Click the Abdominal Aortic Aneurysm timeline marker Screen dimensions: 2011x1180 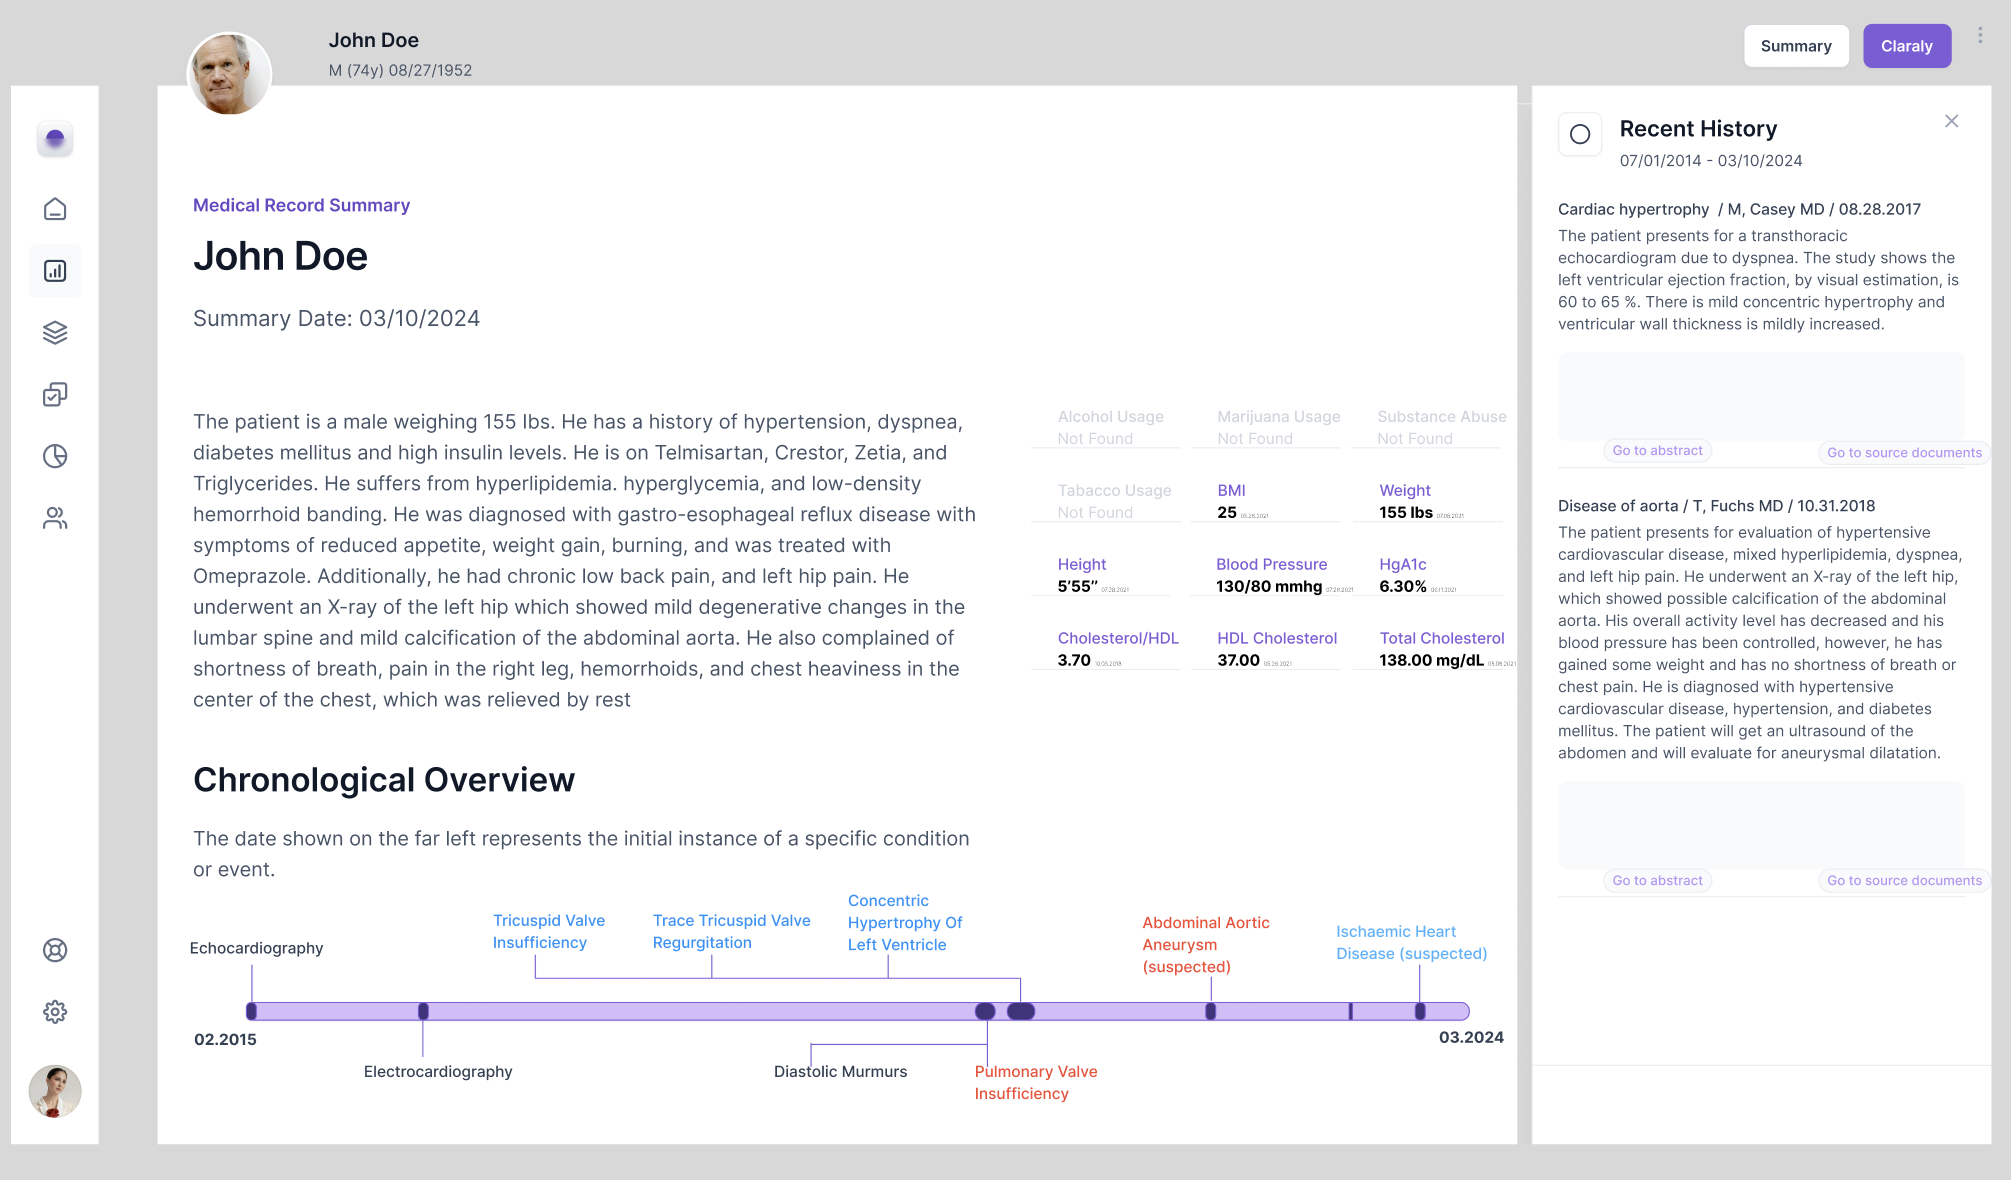pyautogui.click(x=1210, y=1011)
